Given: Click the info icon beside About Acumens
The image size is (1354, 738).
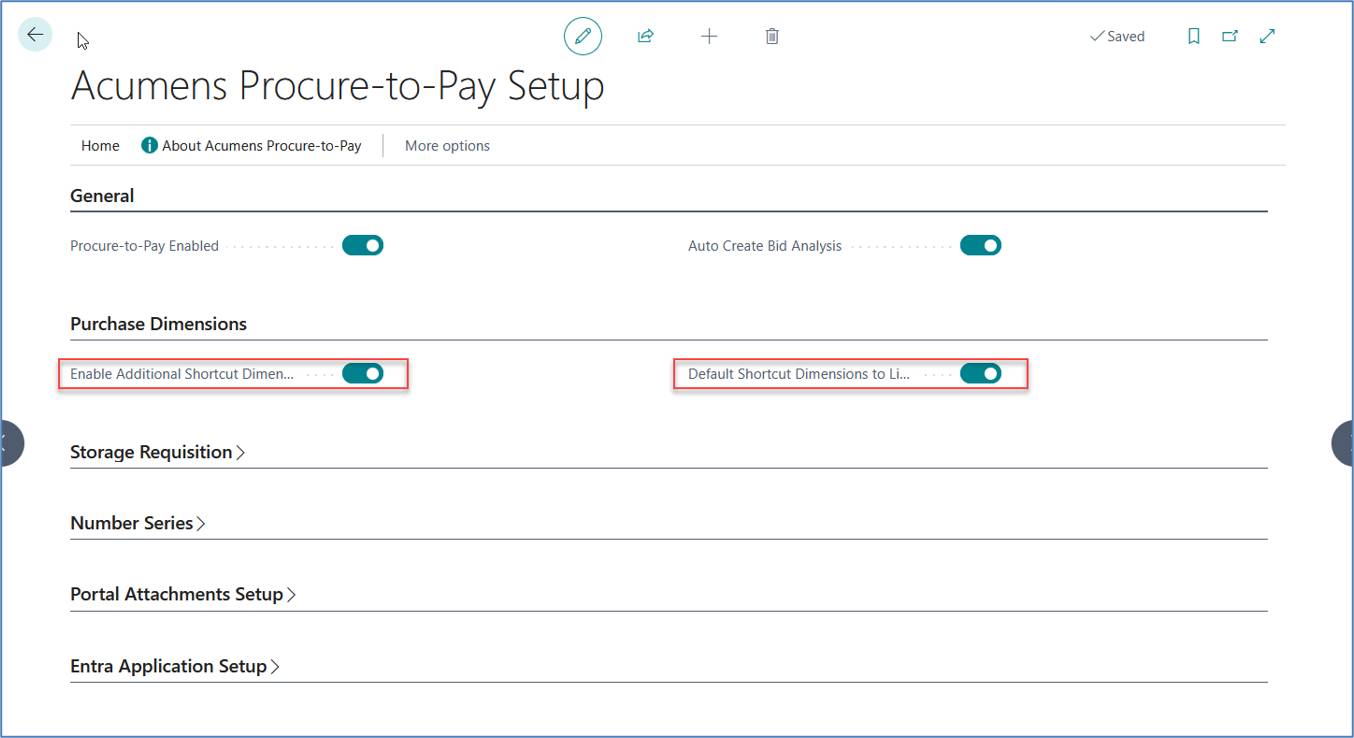Looking at the screenshot, I should pyautogui.click(x=149, y=145).
